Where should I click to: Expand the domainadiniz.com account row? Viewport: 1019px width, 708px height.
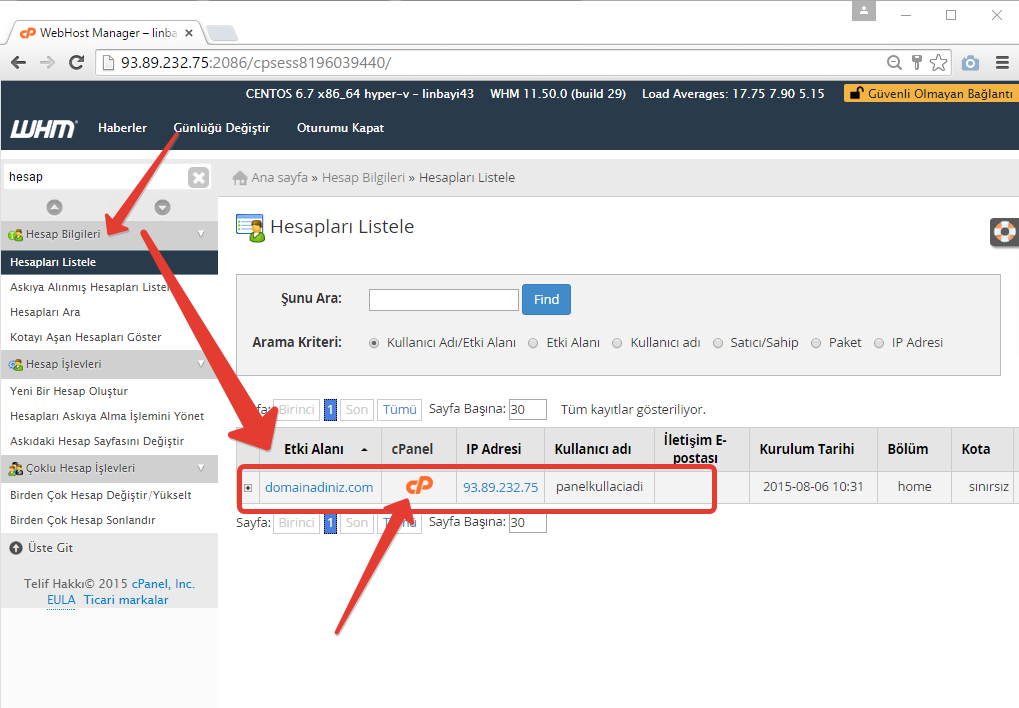click(248, 488)
